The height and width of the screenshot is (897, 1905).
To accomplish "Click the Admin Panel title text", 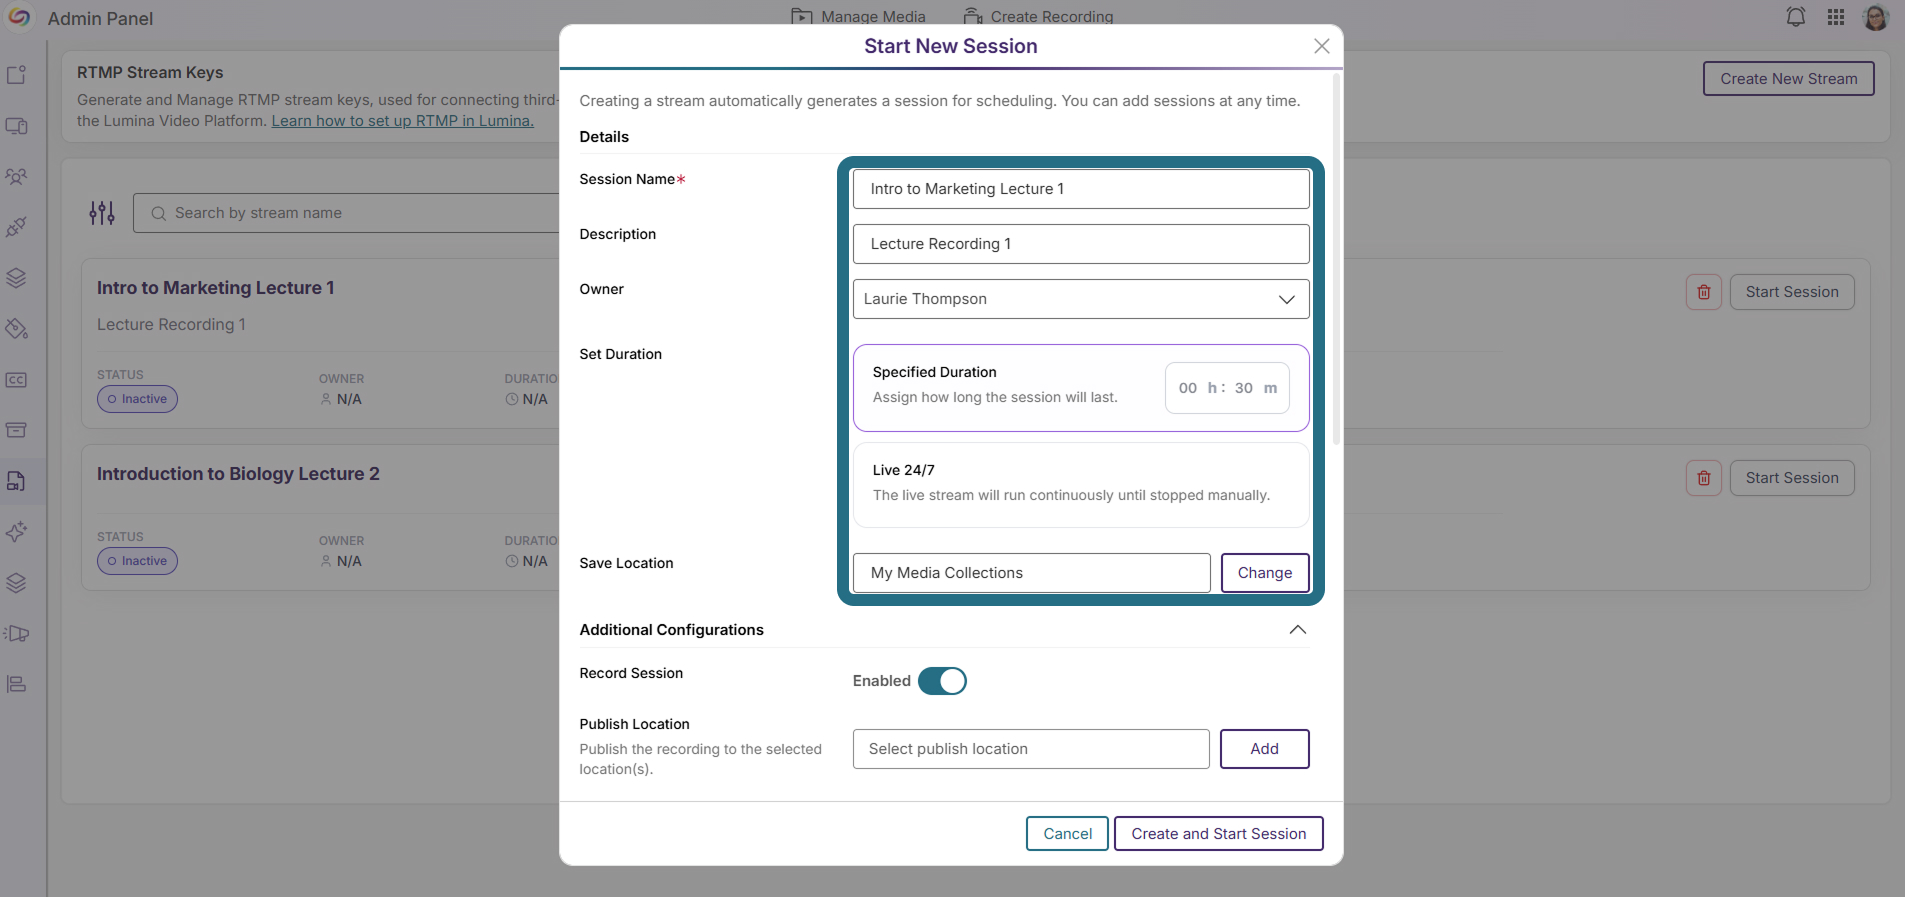I will [x=100, y=19].
